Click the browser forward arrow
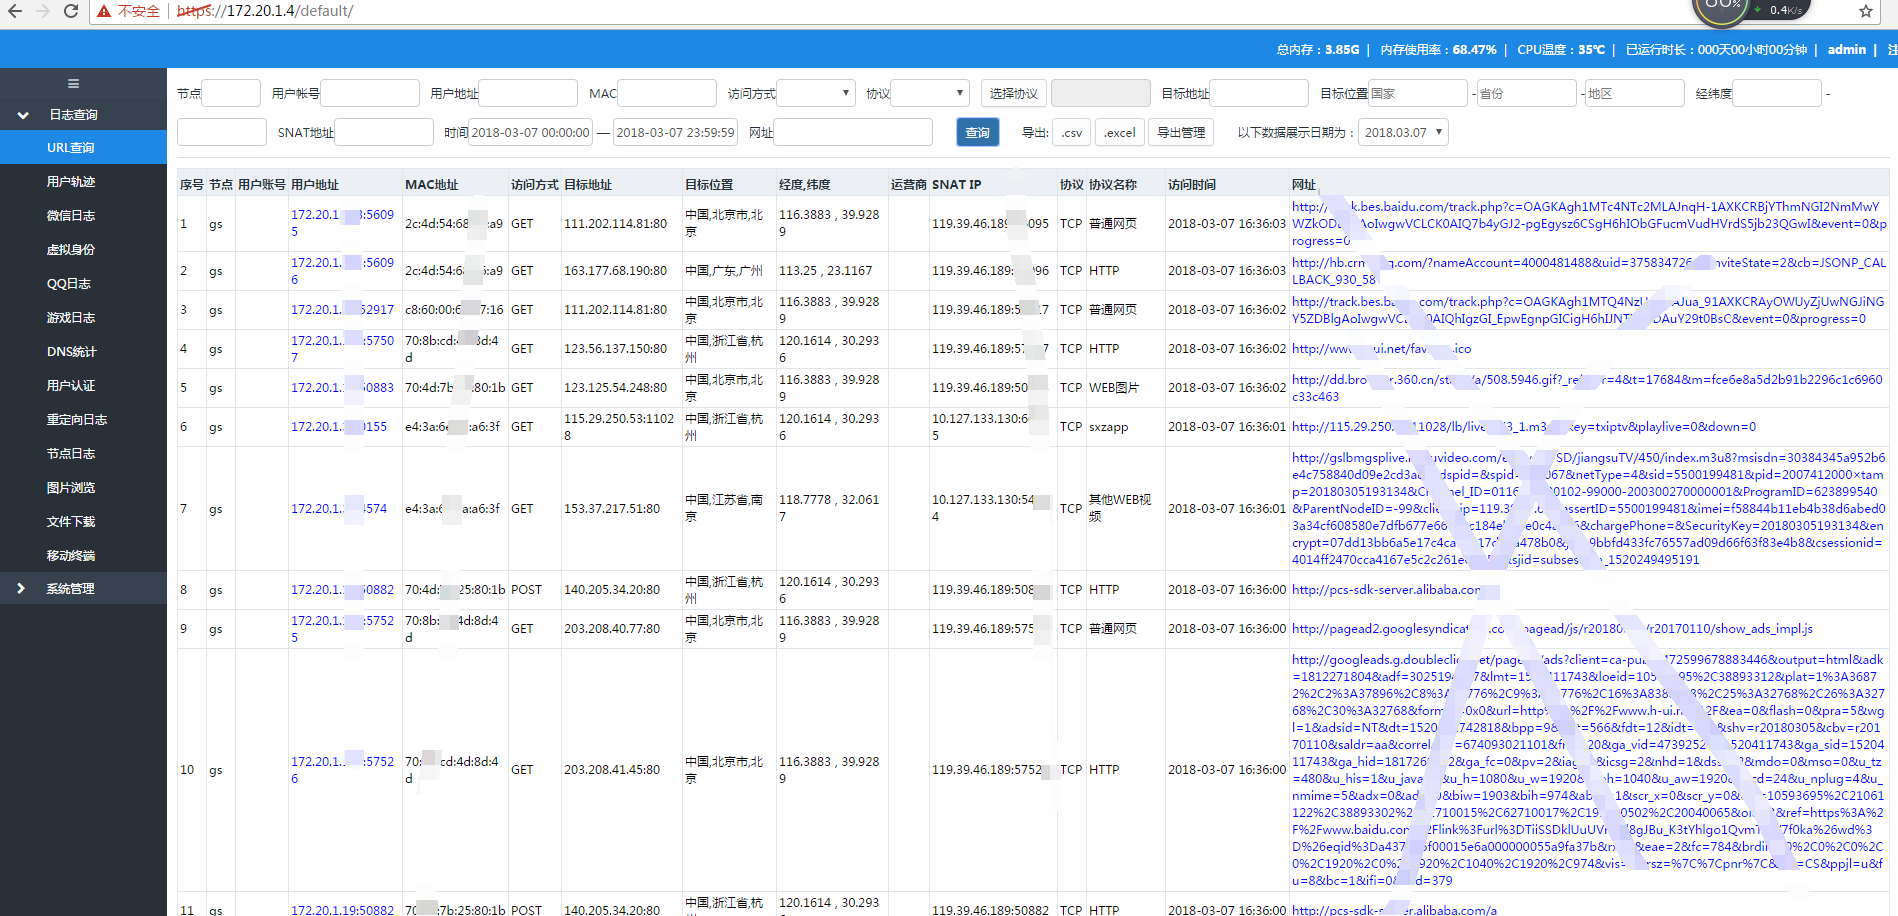 43,11
